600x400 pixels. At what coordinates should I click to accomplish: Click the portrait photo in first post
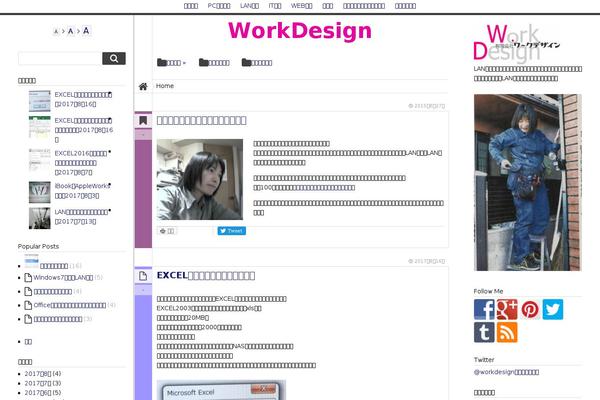pyautogui.click(x=199, y=179)
